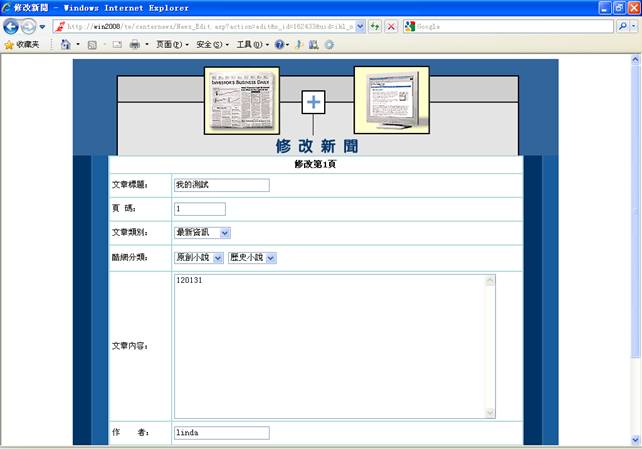Open the 文章類別 dropdown showing 最新資訊
Viewport: 642px width, 449px height.
[202, 233]
